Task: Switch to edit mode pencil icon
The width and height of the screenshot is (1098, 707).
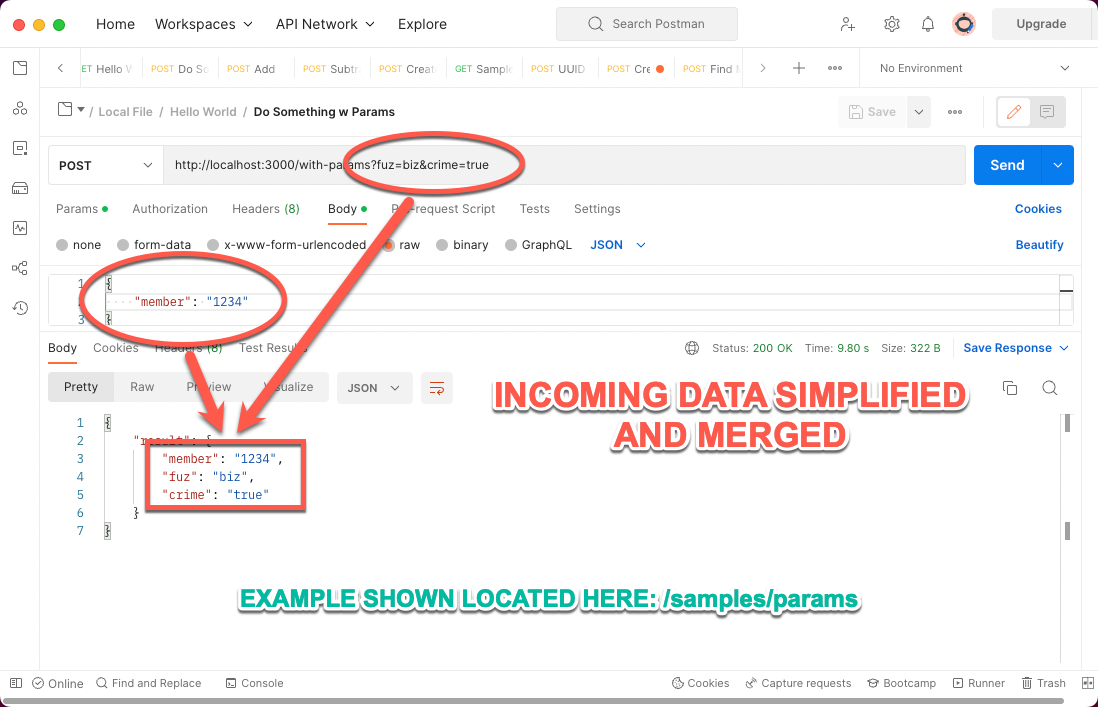Action: click(x=1013, y=112)
